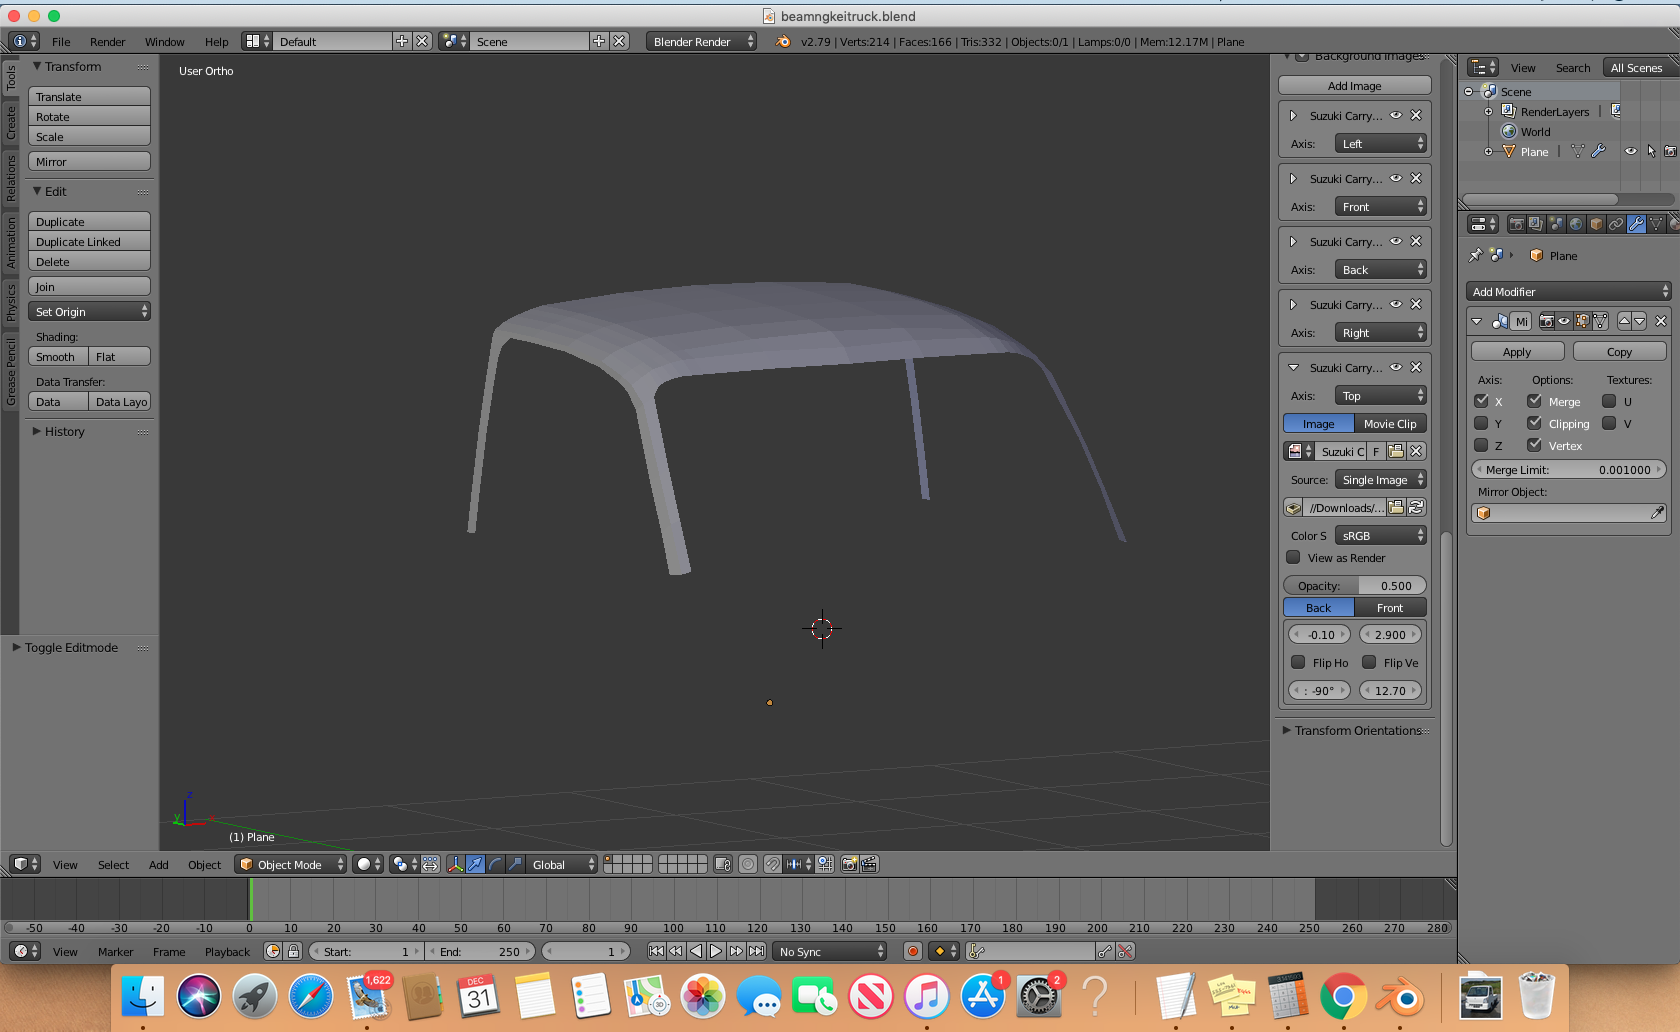Hide the Plane object using eye icon
The height and width of the screenshot is (1032, 1680).
(x=1631, y=151)
